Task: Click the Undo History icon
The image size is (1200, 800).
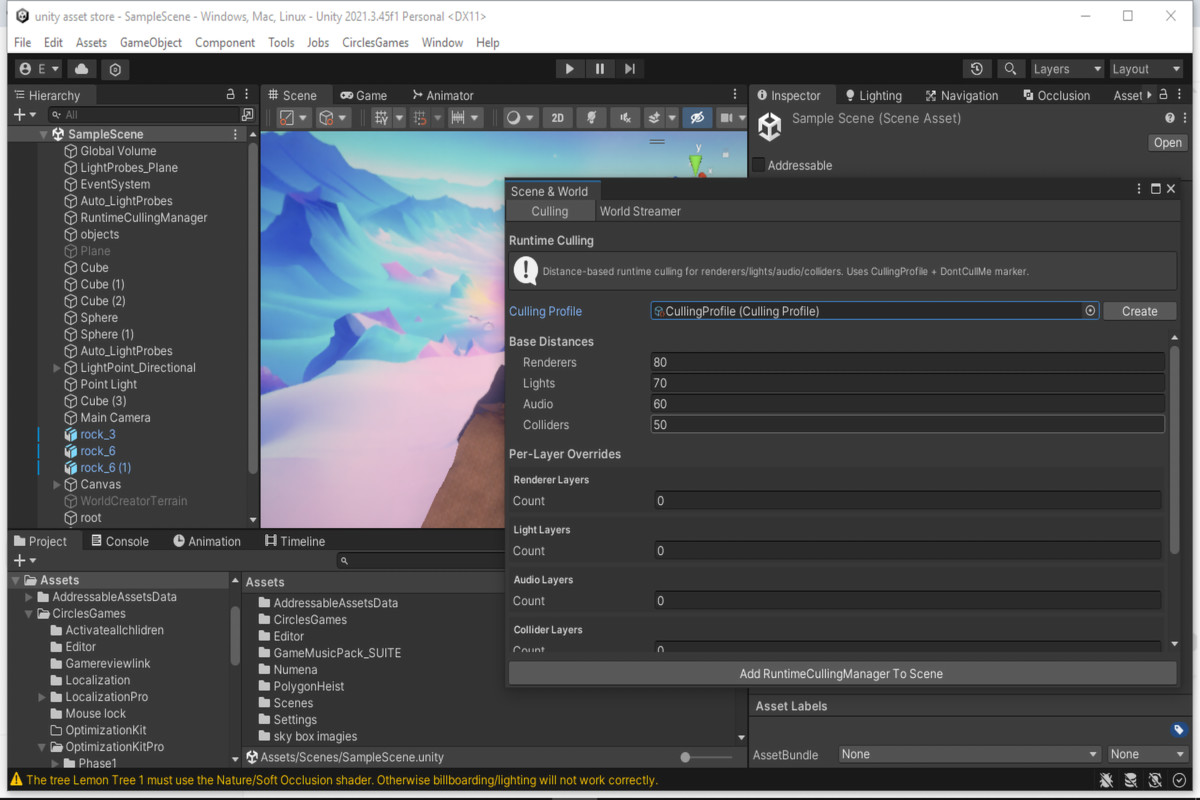Action: tap(976, 69)
